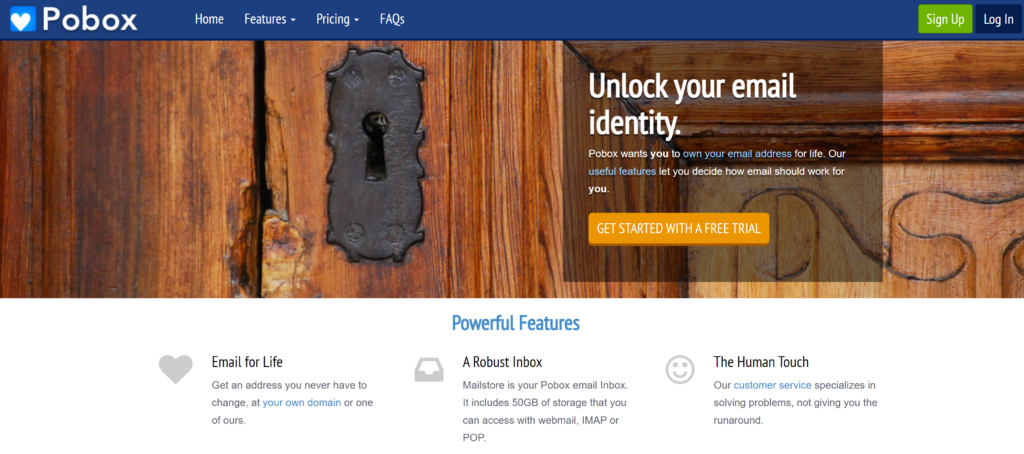Image resolution: width=1024 pixels, height=454 pixels.
Task: Click the green Sign Up button
Action: click(x=945, y=19)
